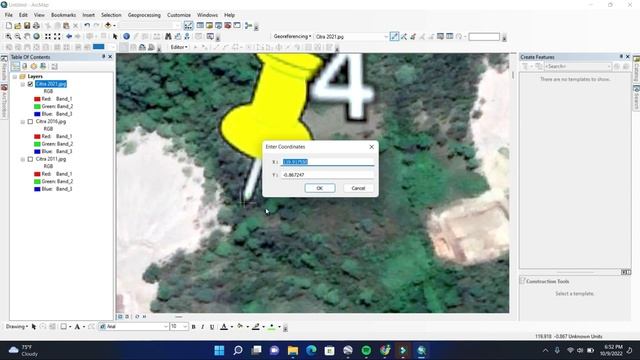Click the Y coordinate input field

[327, 175]
